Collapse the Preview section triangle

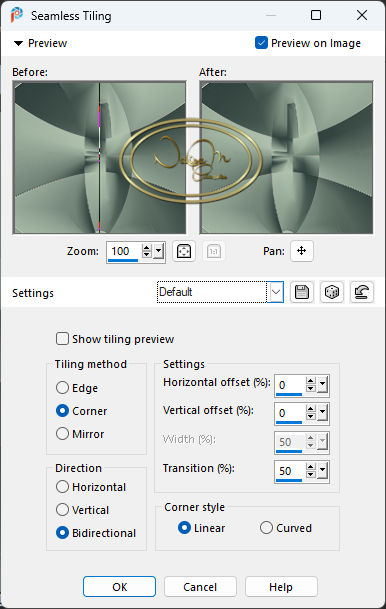click(18, 43)
